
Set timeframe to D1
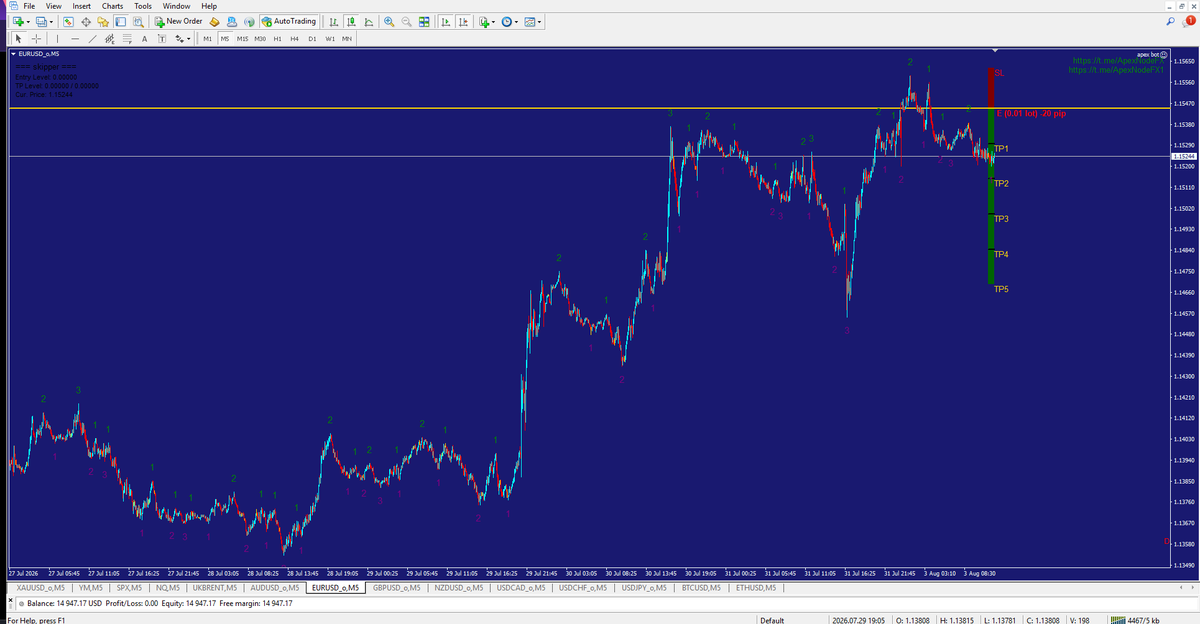[x=312, y=39]
